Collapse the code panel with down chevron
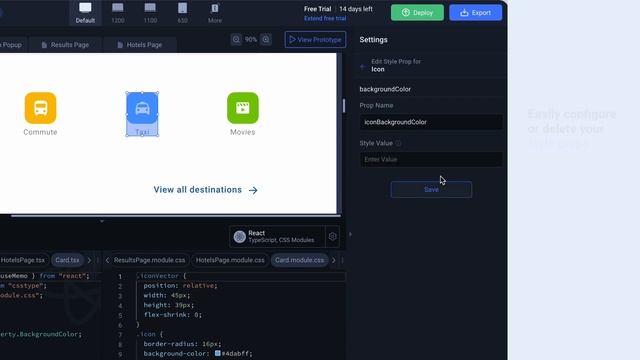 (x=102, y=221)
